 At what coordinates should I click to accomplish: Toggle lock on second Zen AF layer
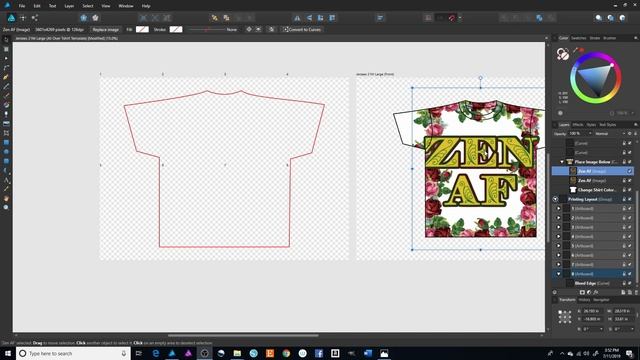point(624,180)
